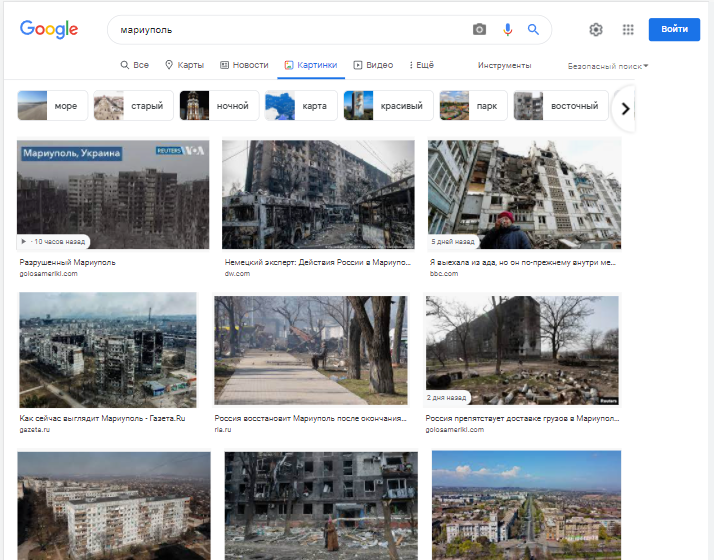The height and width of the screenshot is (560, 714).
Task: Switch to the Новости tab
Action: pyautogui.click(x=244, y=65)
